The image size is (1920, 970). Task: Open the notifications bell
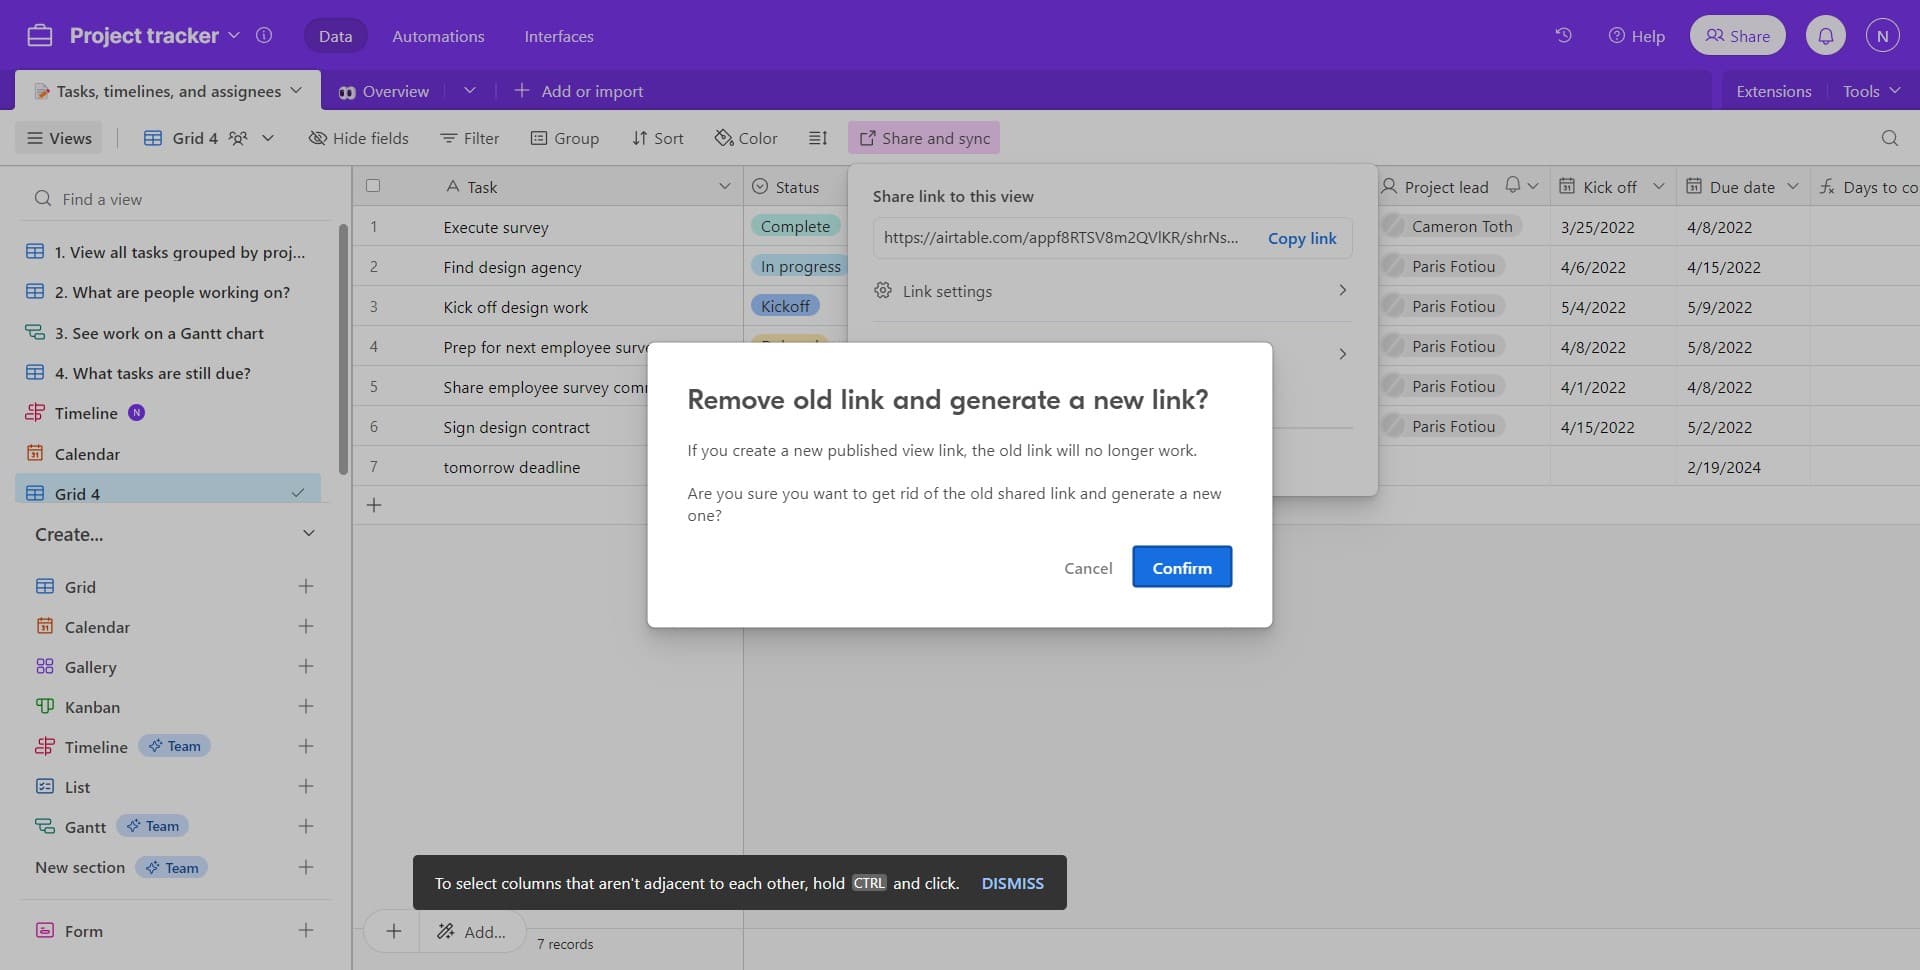[x=1825, y=36]
